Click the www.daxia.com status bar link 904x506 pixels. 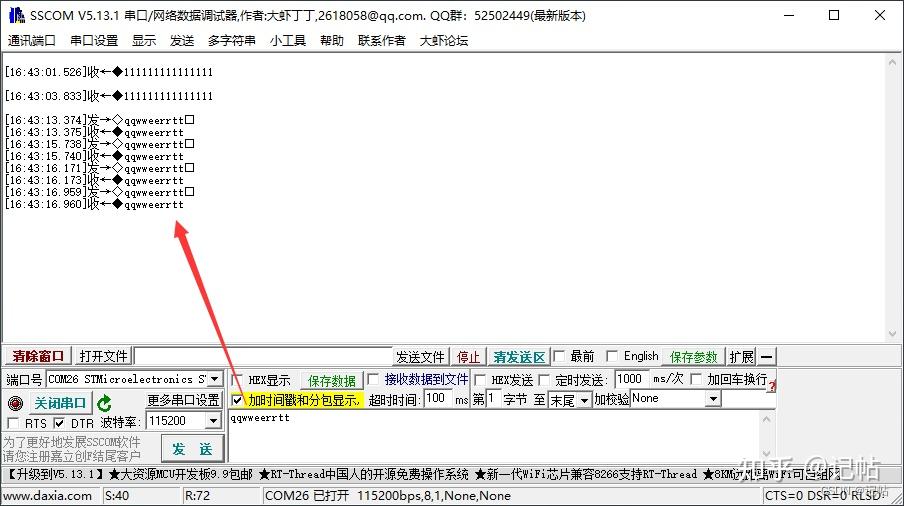[x=47, y=496]
